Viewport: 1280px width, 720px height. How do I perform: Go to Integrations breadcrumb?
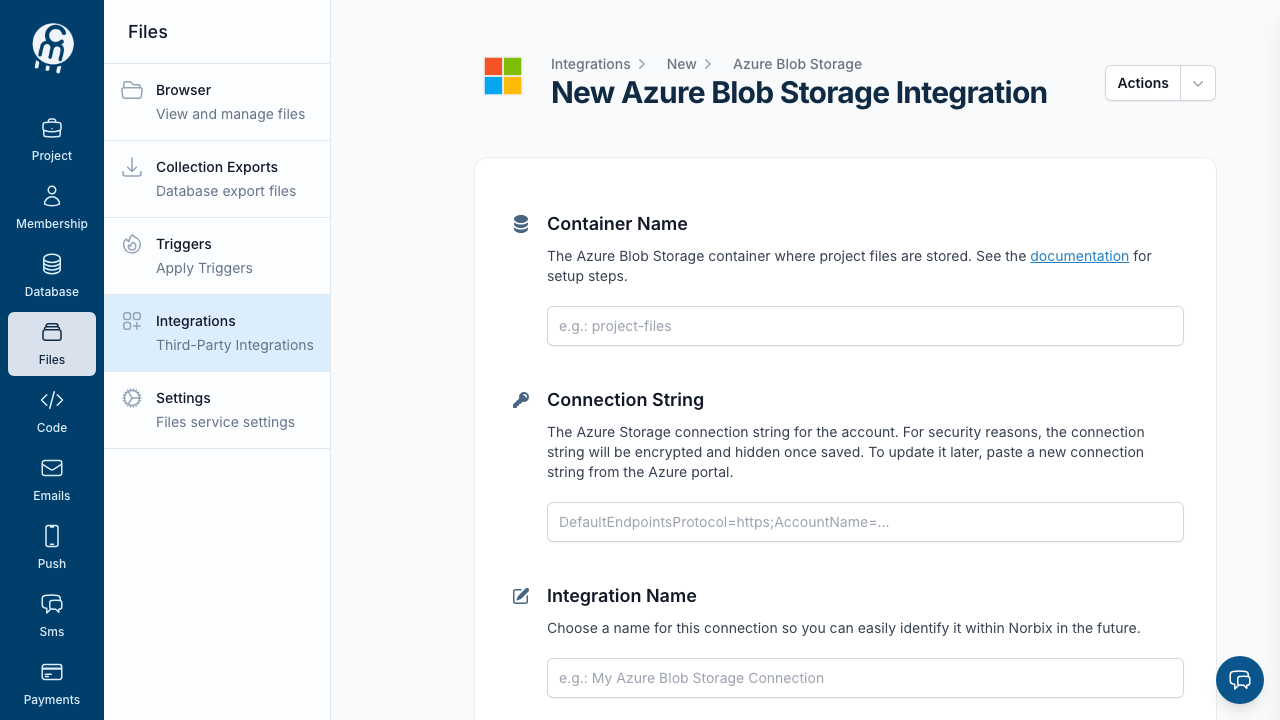click(x=591, y=64)
